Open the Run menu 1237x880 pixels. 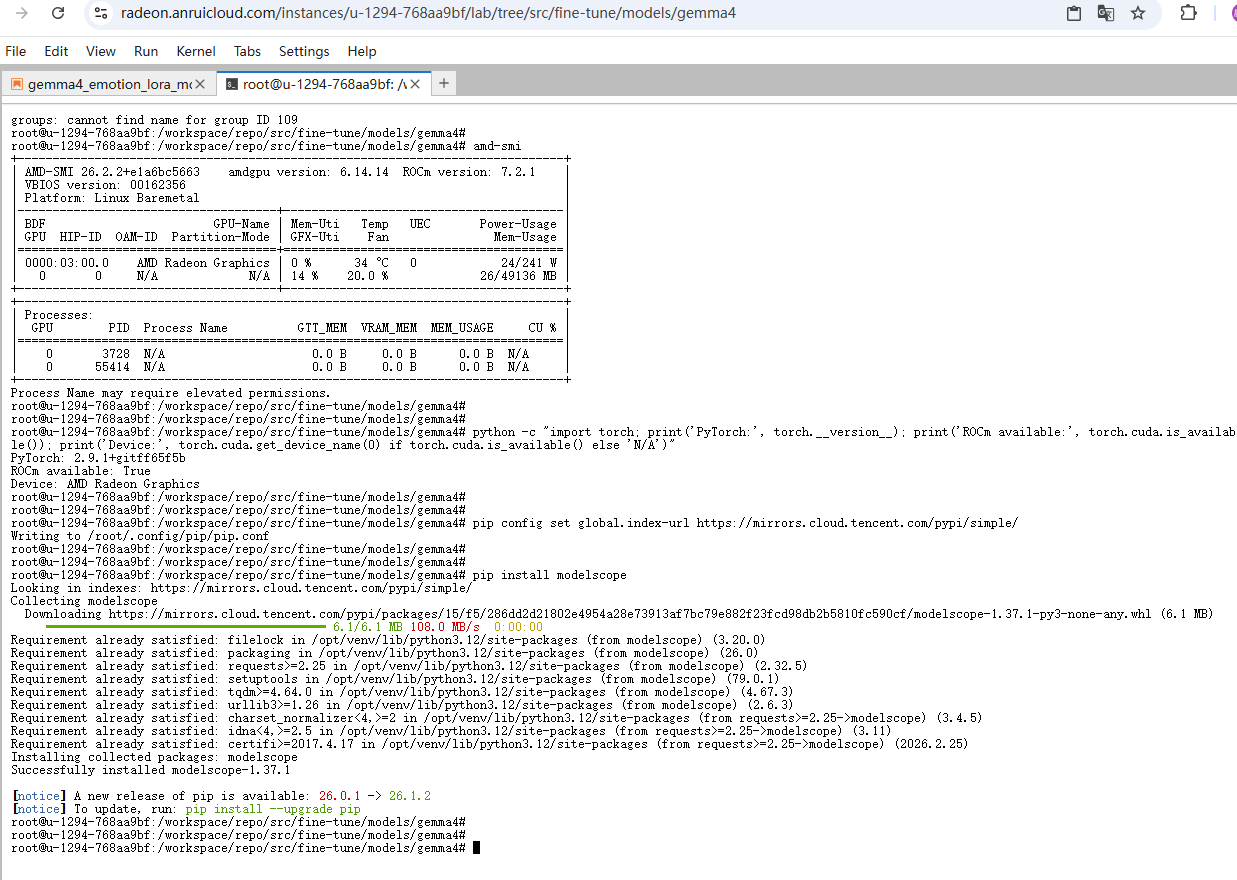coord(146,51)
